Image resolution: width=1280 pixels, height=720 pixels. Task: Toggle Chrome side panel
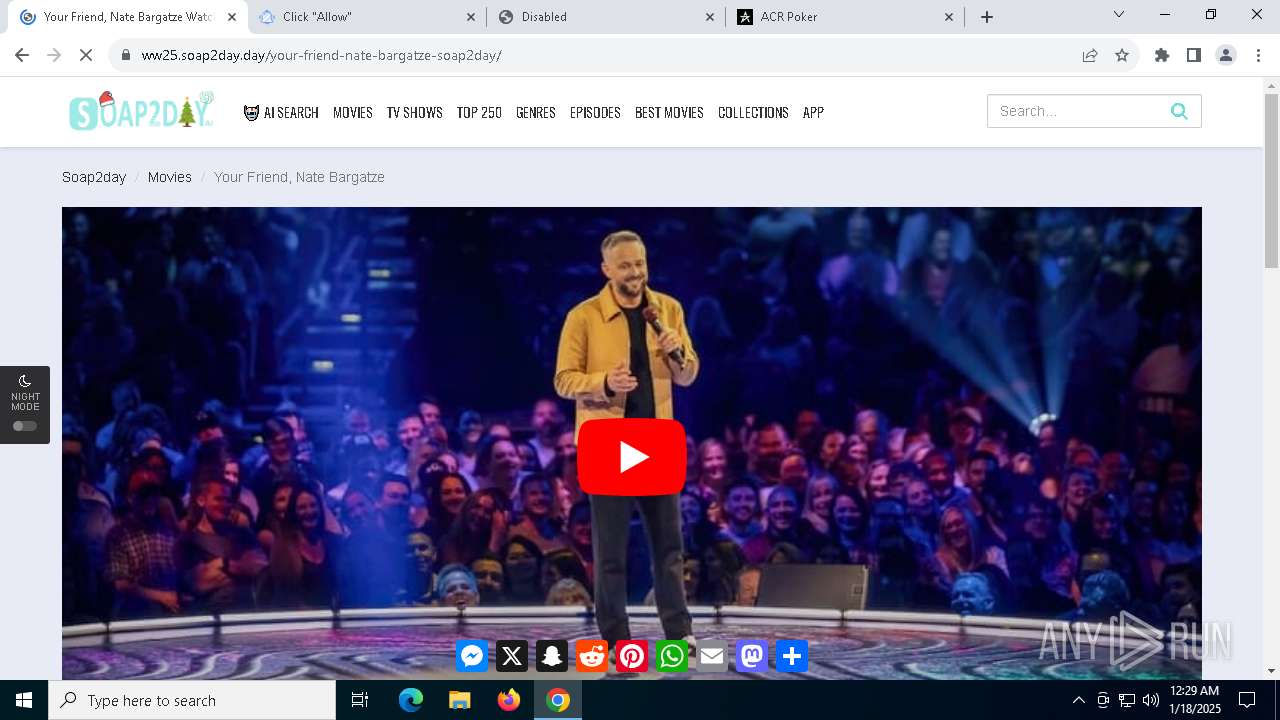pos(1194,55)
